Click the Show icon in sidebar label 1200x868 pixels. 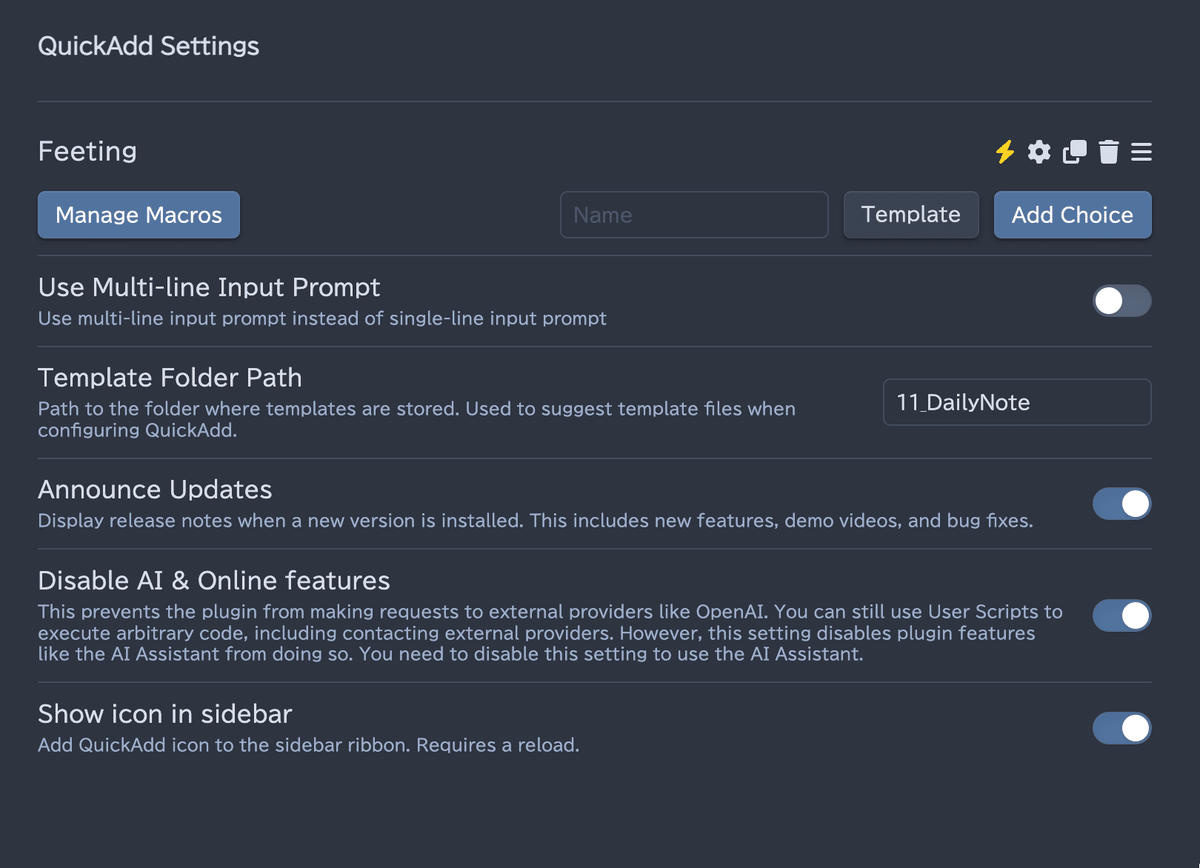click(x=165, y=714)
